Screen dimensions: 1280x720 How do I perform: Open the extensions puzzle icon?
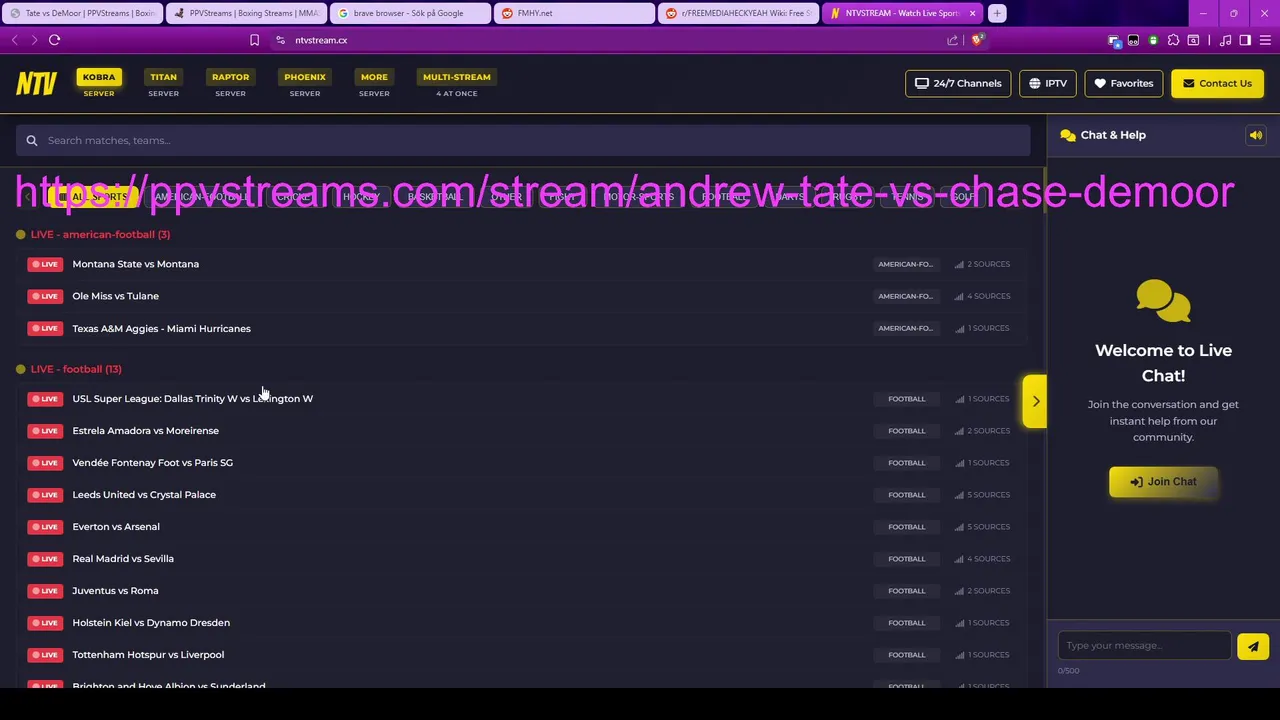(1173, 40)
